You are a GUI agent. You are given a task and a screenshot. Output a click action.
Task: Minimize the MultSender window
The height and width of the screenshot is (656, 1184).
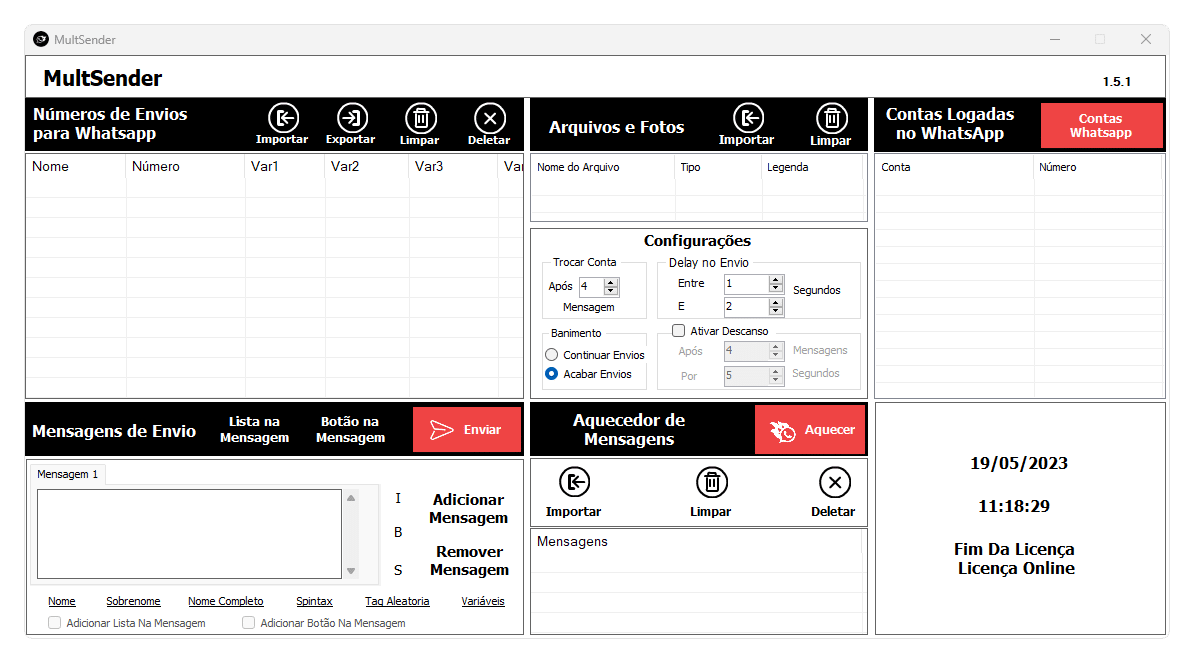click(x=1055, y=39)
